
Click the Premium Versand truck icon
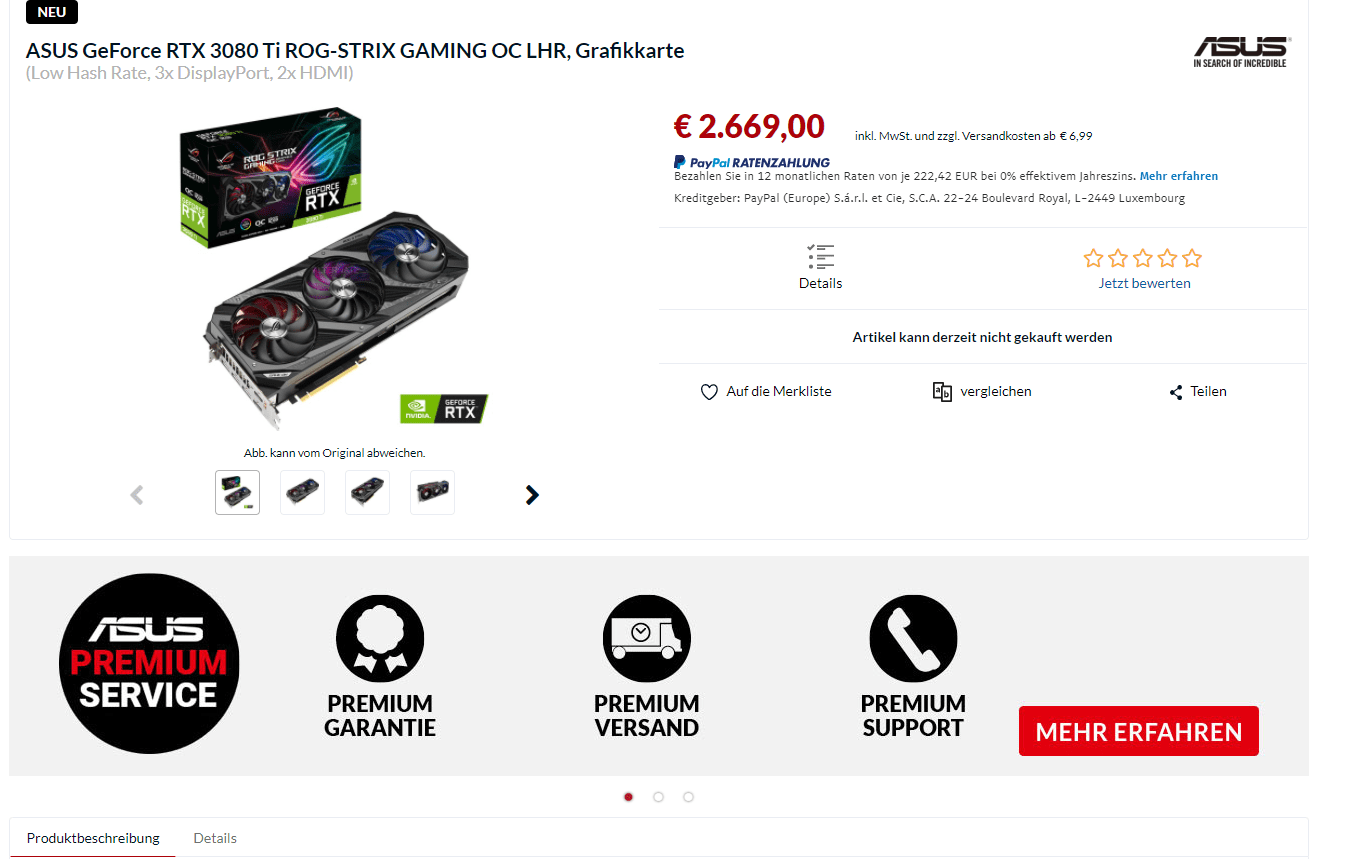[x=647, y=639]
